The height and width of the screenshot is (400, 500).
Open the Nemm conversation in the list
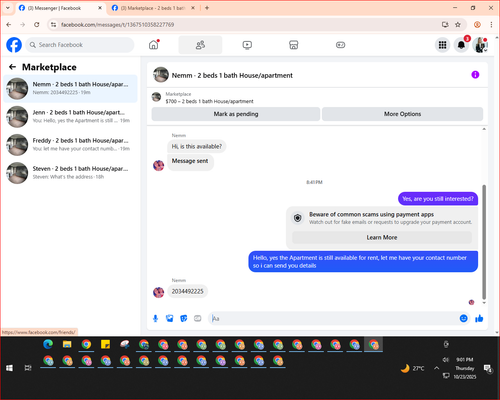click(x=70, y=88)
